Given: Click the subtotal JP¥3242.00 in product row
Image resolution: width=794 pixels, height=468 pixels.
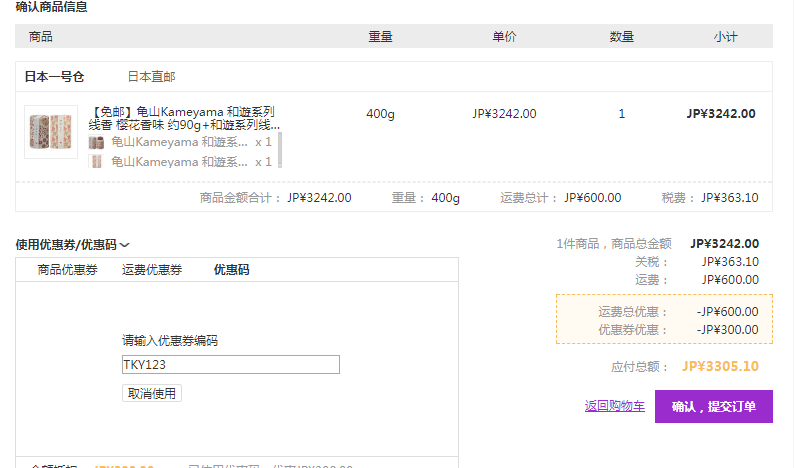Looking at the screenshot, I should point(721,114).
